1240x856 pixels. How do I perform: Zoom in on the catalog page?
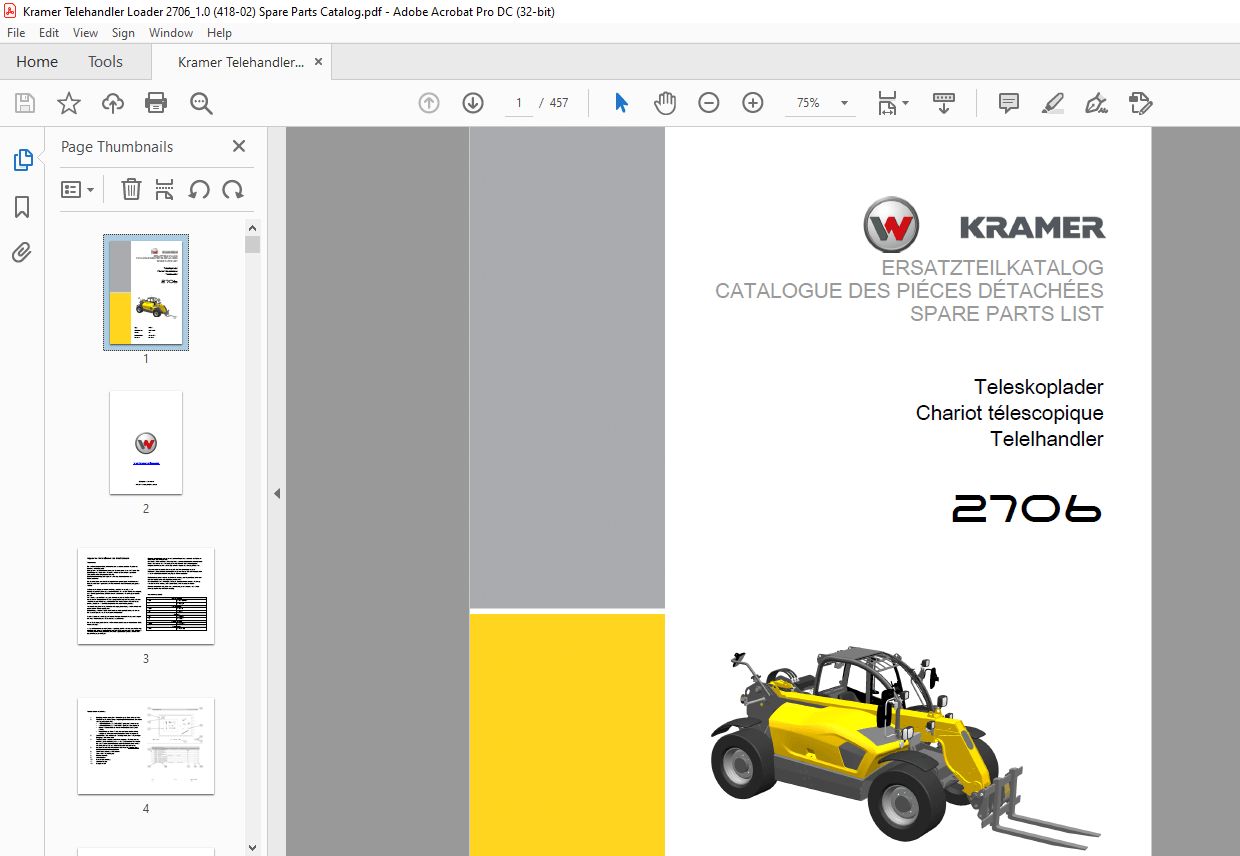pos(752,102)
